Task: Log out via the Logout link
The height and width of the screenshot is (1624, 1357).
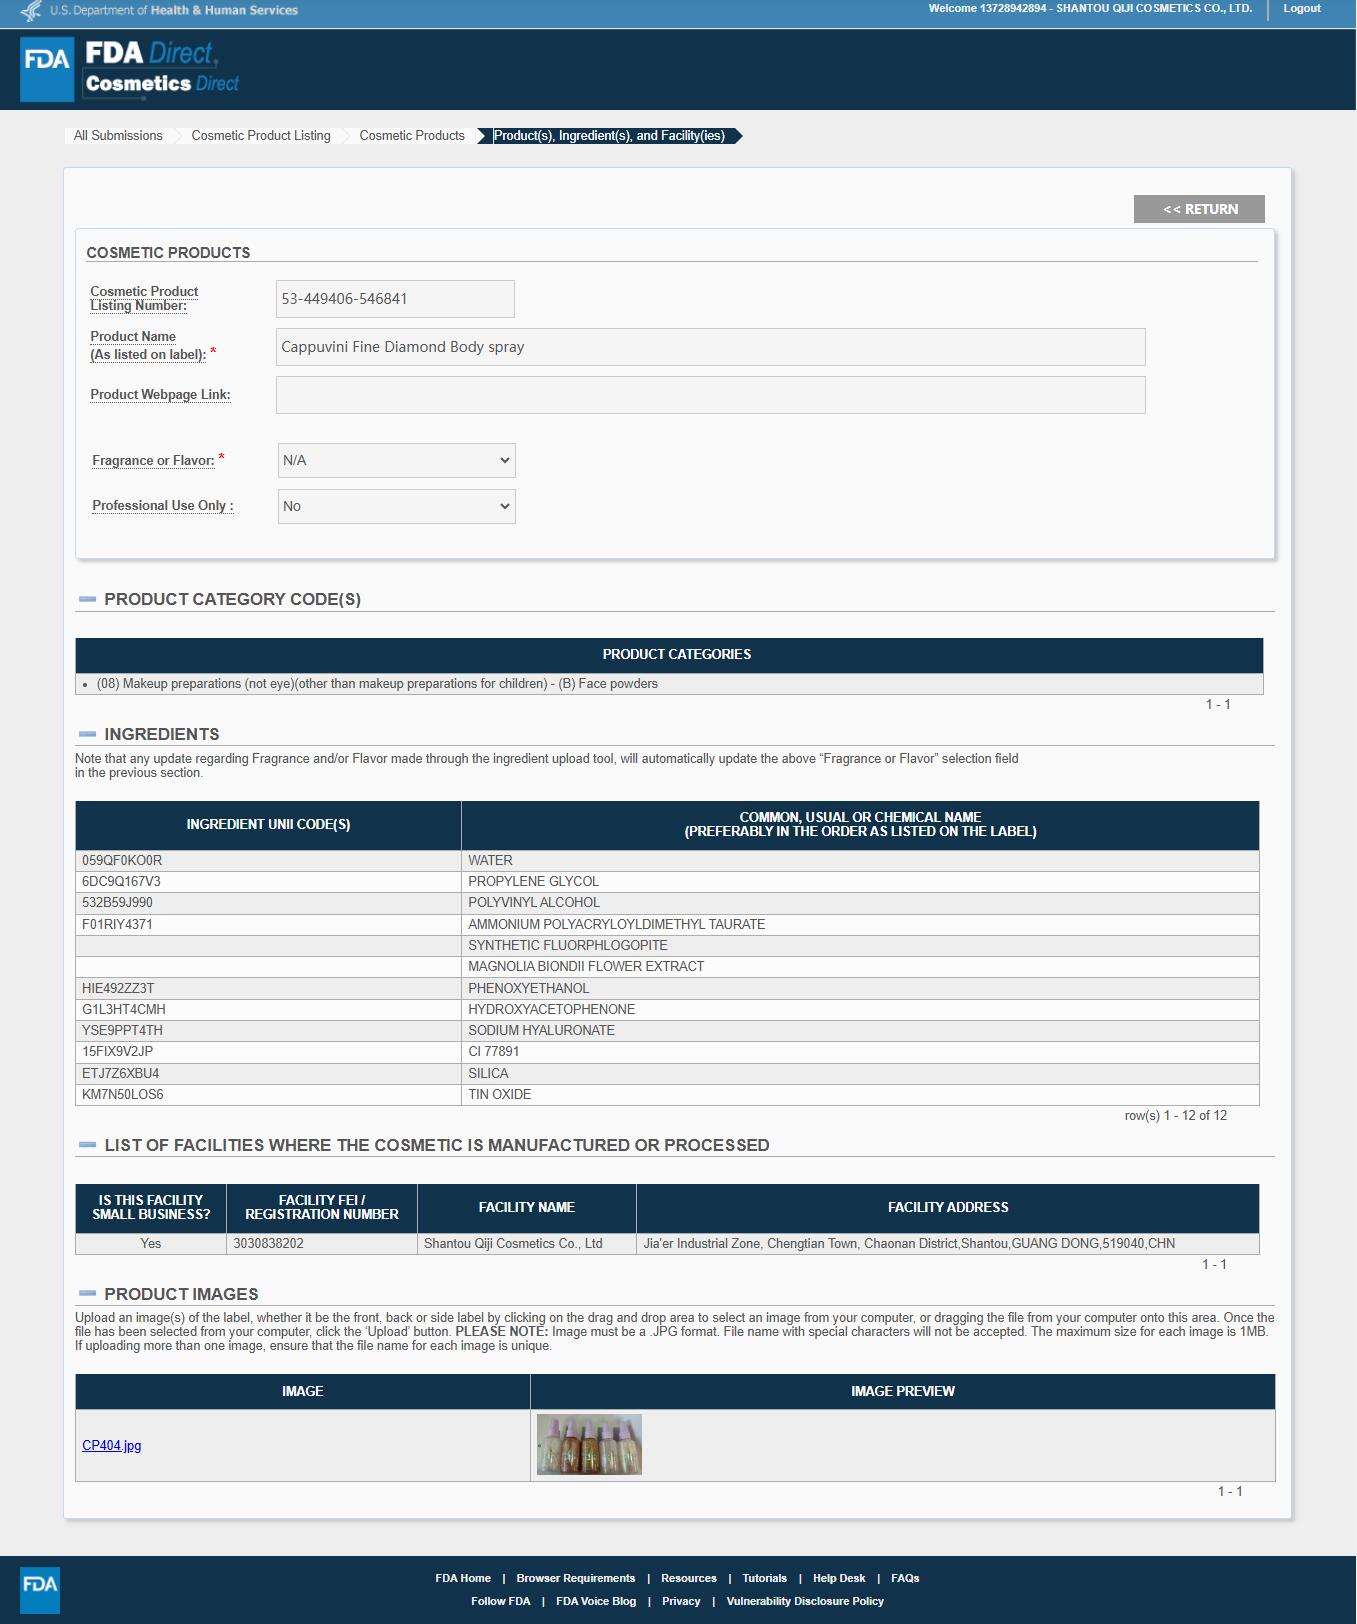Action: (1301, 9)
